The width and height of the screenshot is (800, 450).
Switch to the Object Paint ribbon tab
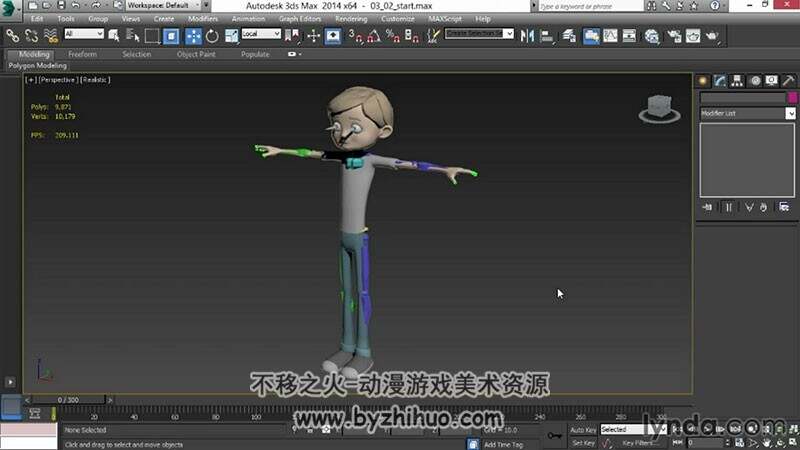(196, 54)
